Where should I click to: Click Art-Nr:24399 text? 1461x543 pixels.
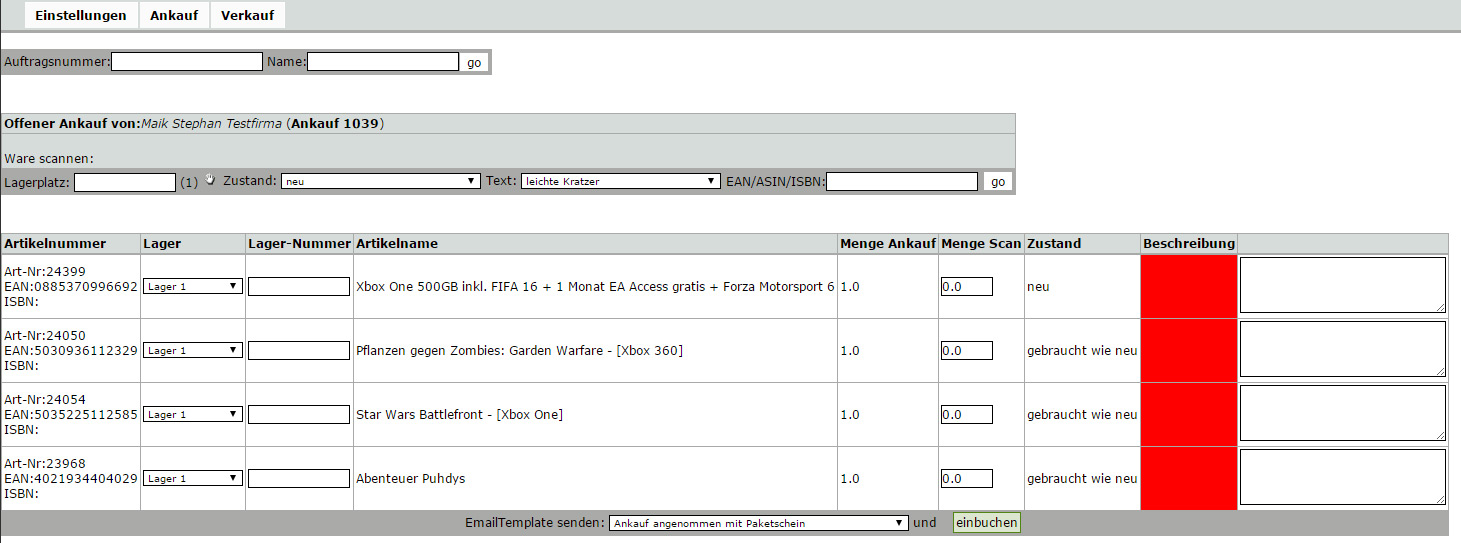click(45, 272)
